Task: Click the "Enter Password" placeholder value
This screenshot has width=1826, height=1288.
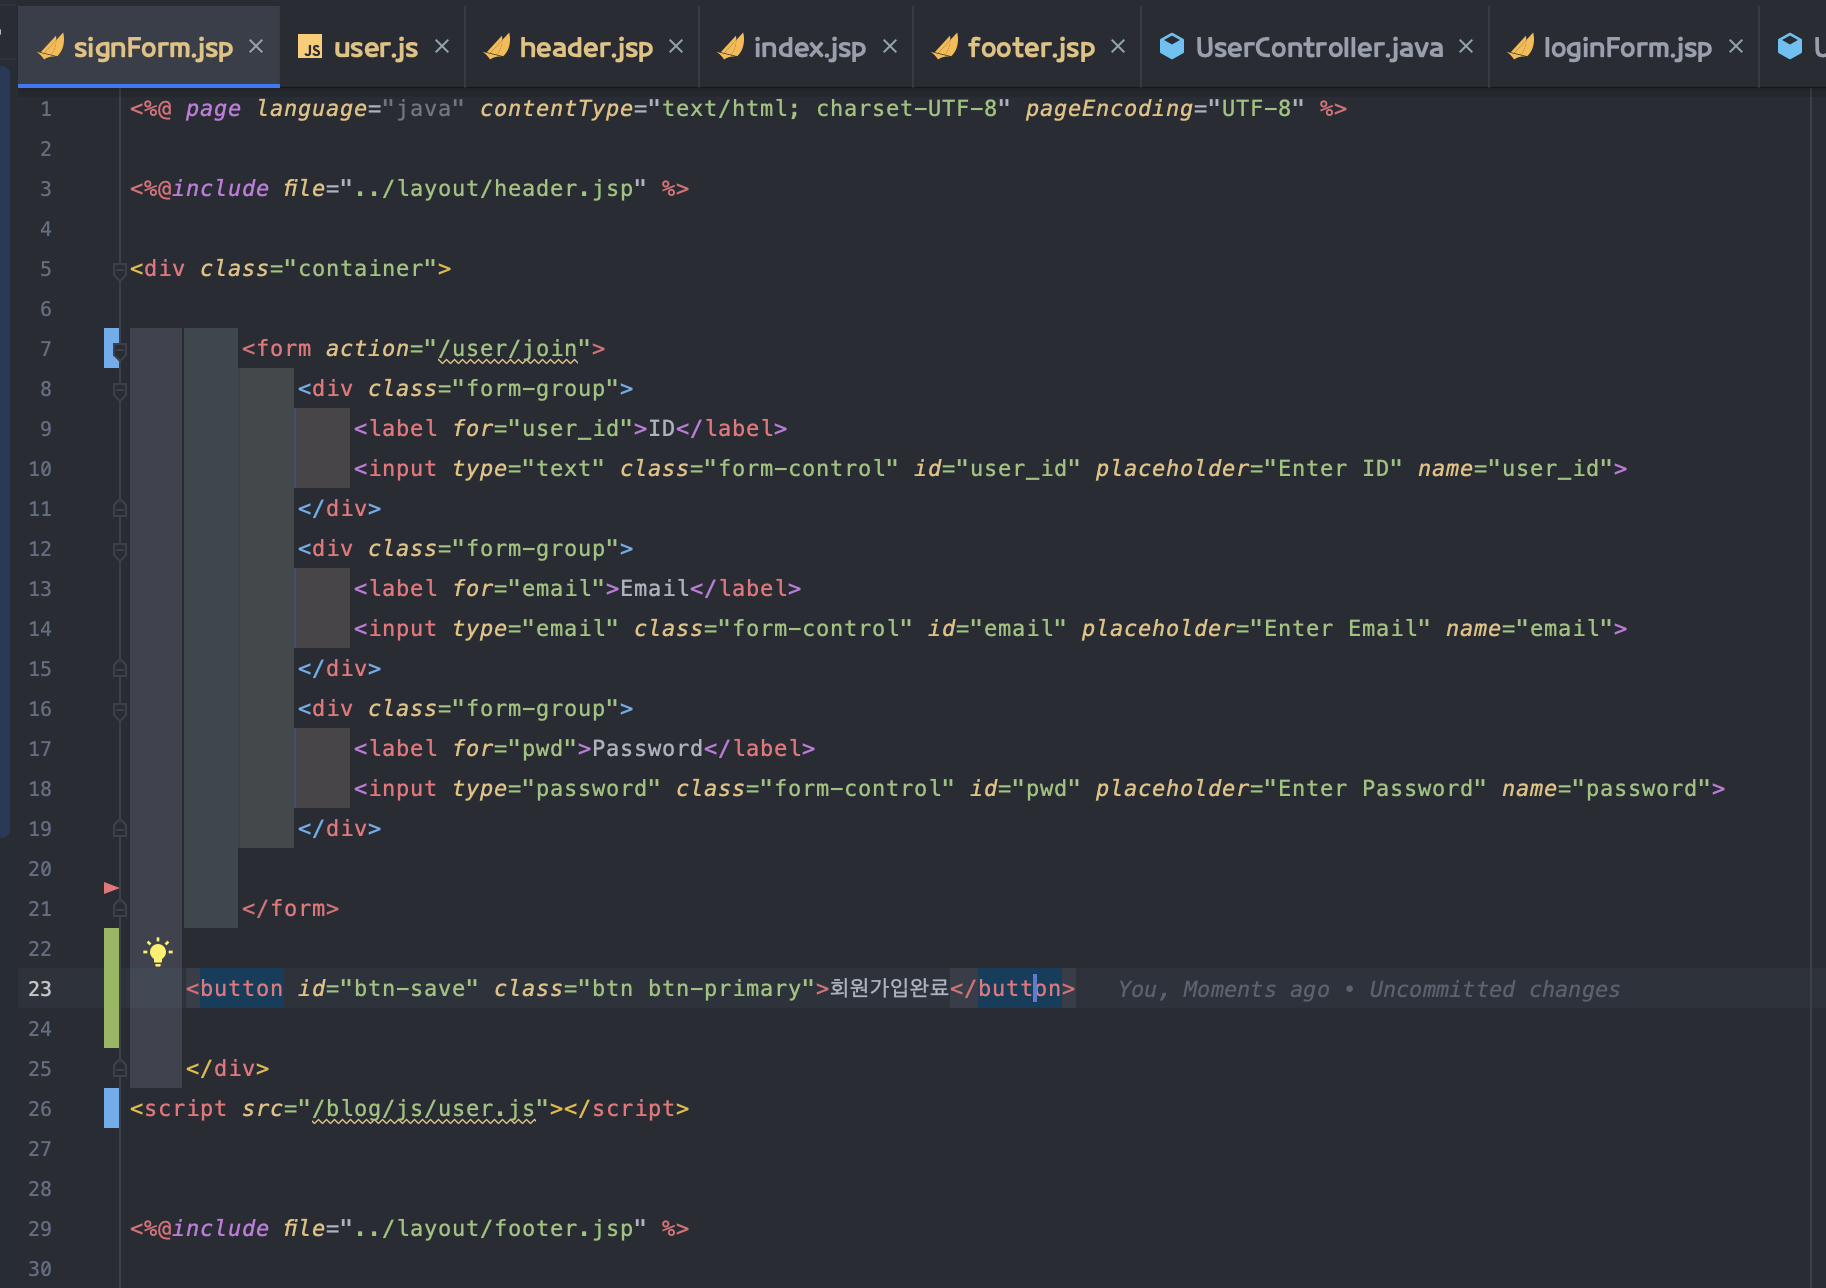Action: coord(1375,788)
